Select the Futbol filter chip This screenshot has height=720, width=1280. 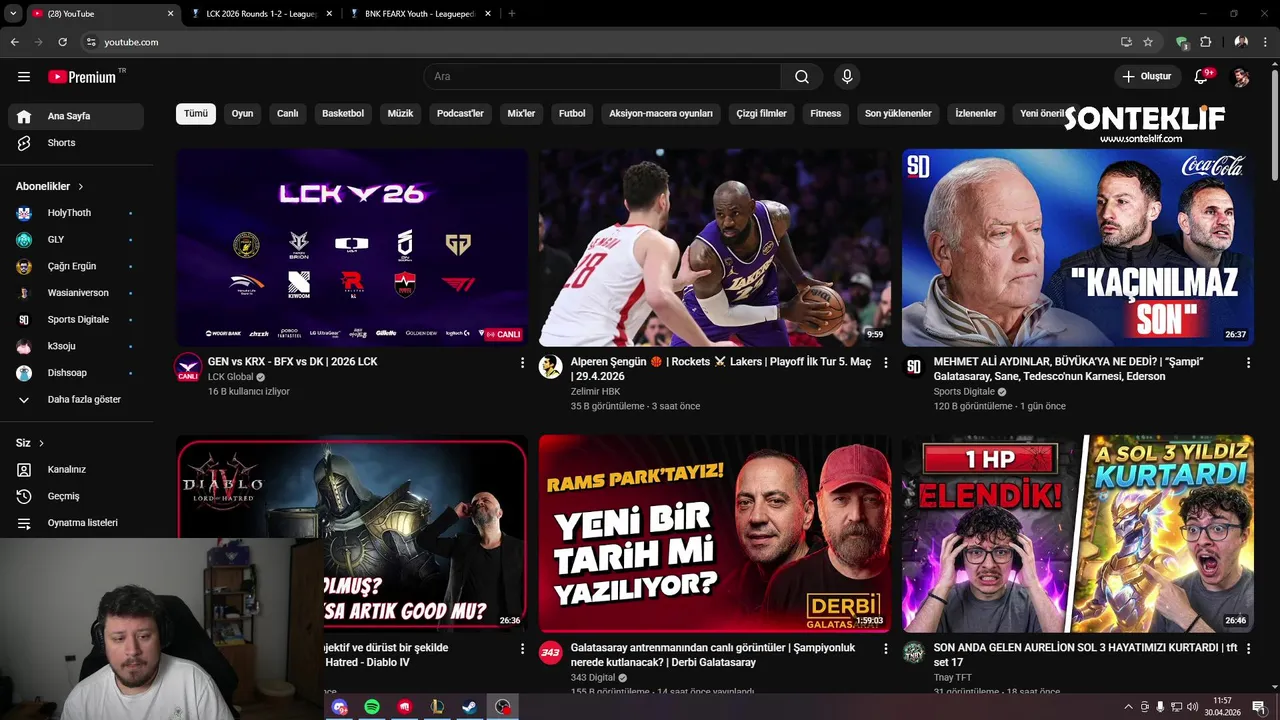pyautogui.click(x=572, y=113)
